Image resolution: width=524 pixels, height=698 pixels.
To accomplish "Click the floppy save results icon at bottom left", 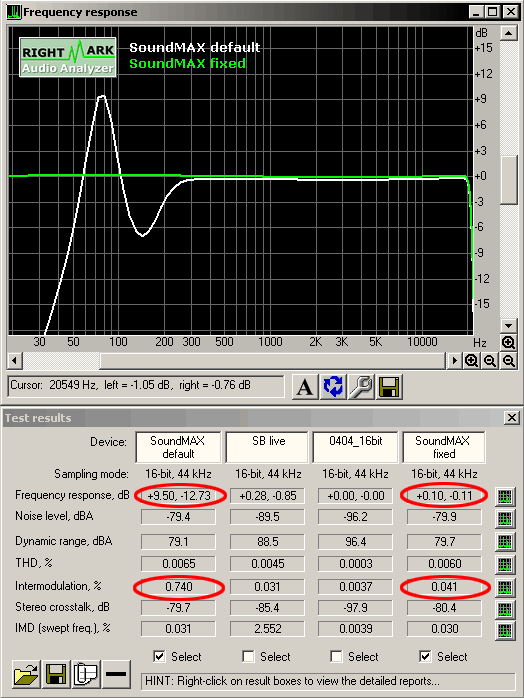I will 56,674.
